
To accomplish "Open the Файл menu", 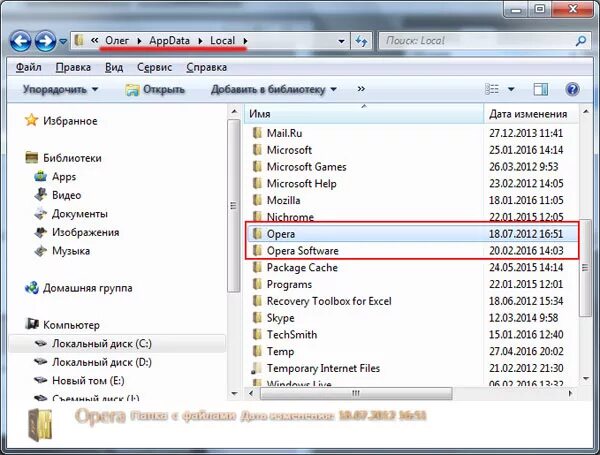I will (x=28, y=67).
